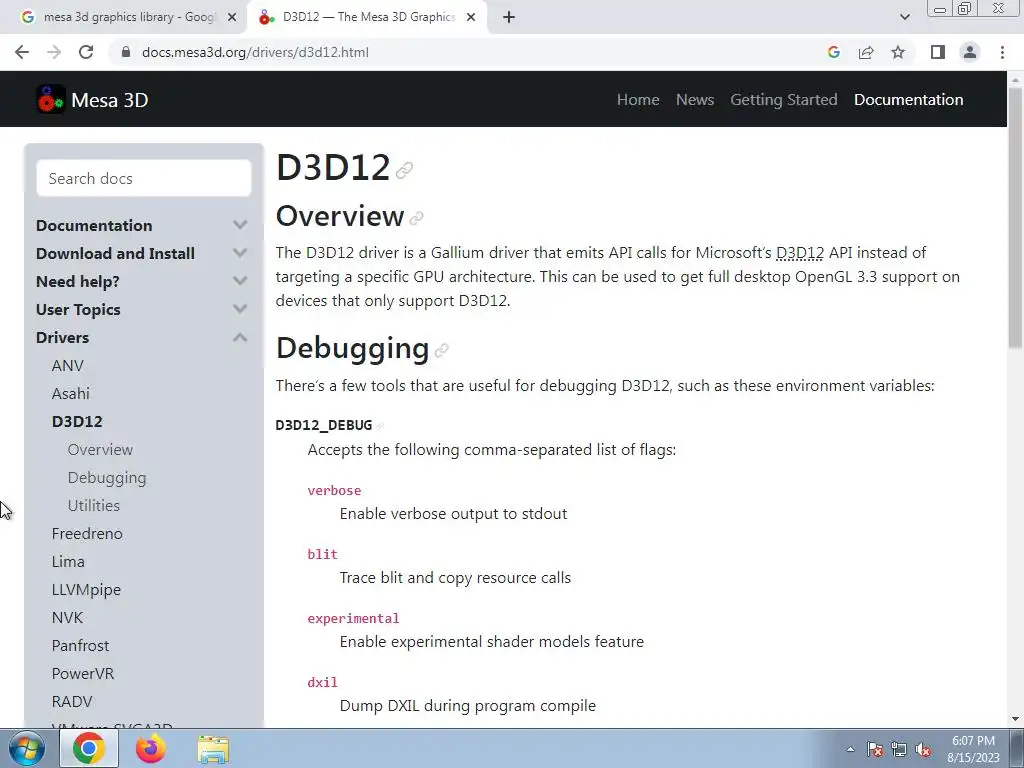Open the Panfrost driver page
Screen dimensions: 1024x768
tap(80, 646)
